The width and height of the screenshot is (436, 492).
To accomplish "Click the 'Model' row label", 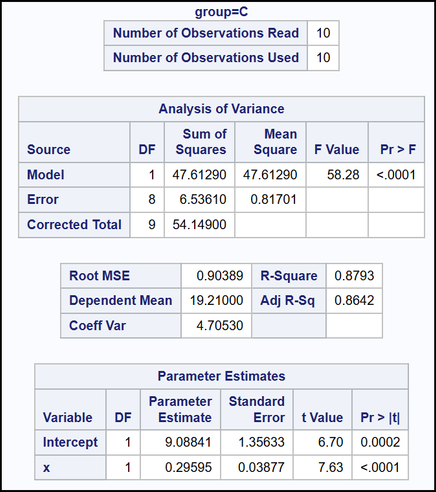I will [x=46, y=175].
